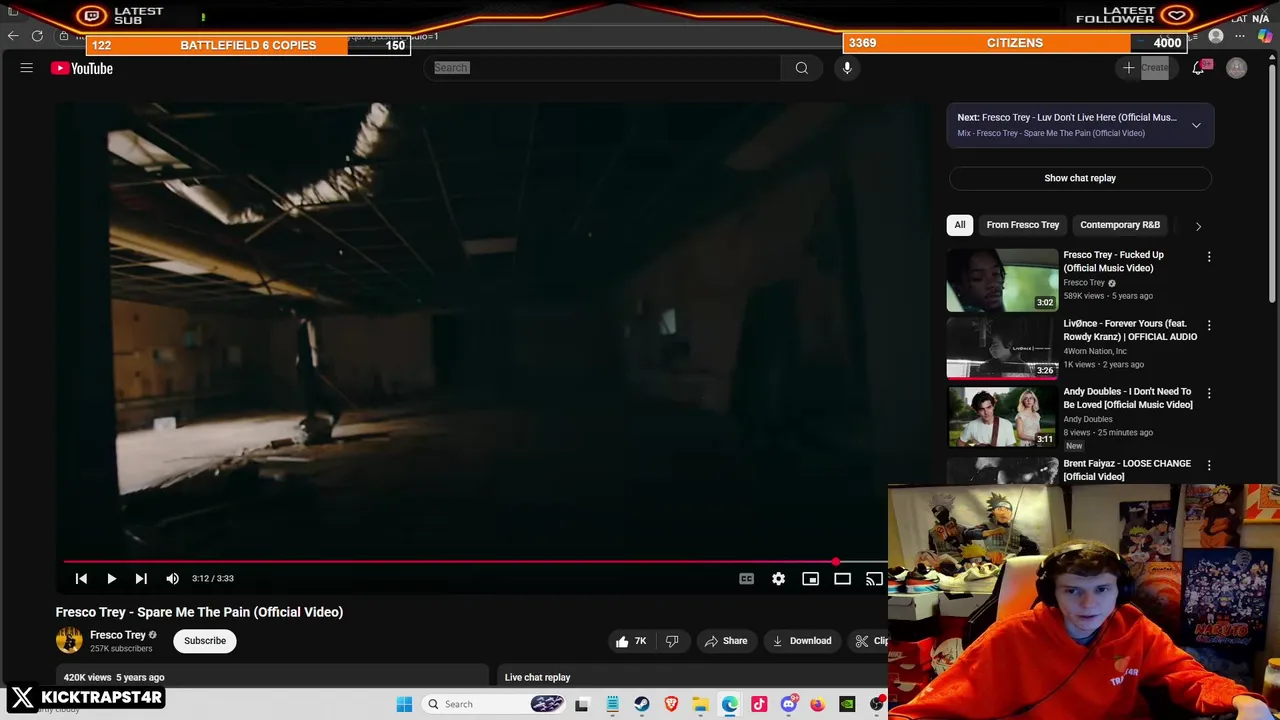Open TikTok from the taskbar

[759, 704]
